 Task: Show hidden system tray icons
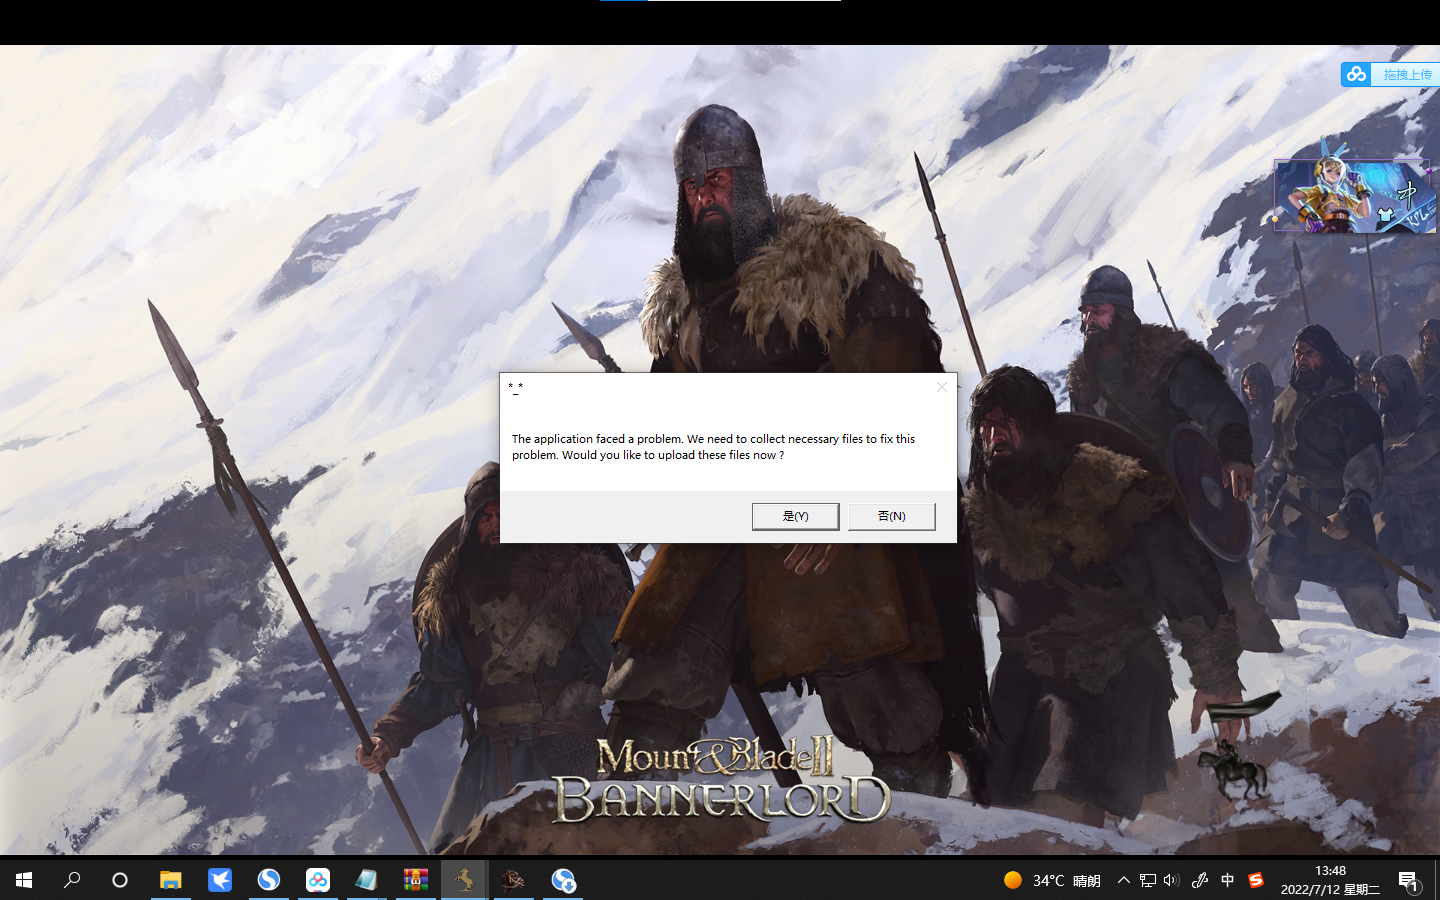1124,880
